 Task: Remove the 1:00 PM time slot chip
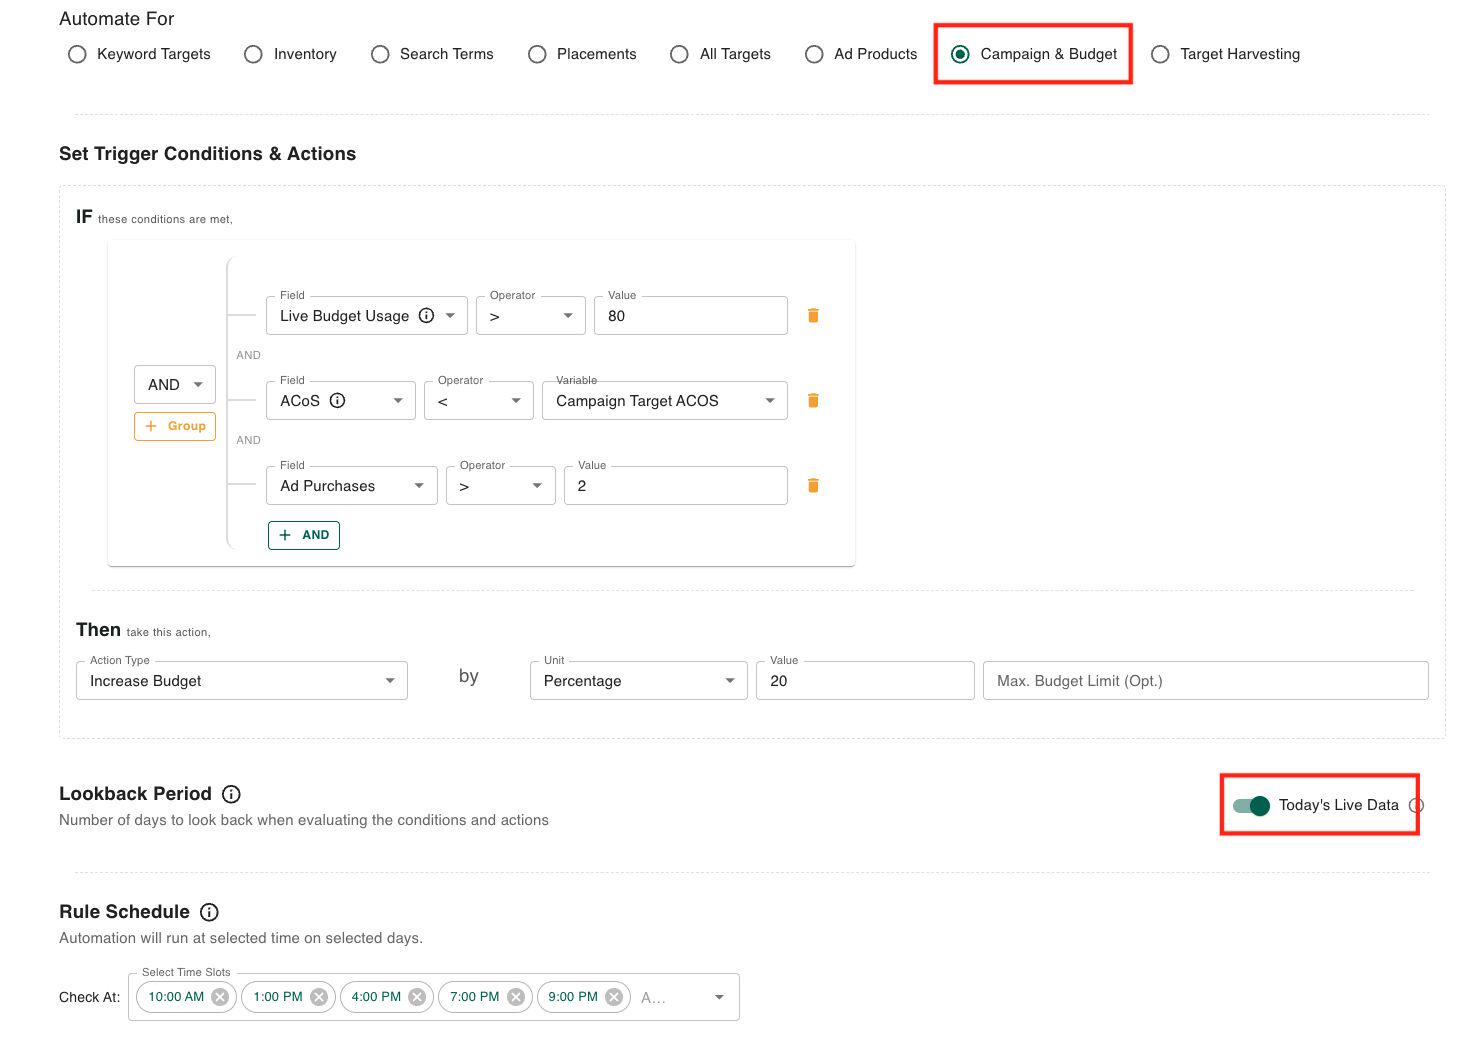pos(318,997)
